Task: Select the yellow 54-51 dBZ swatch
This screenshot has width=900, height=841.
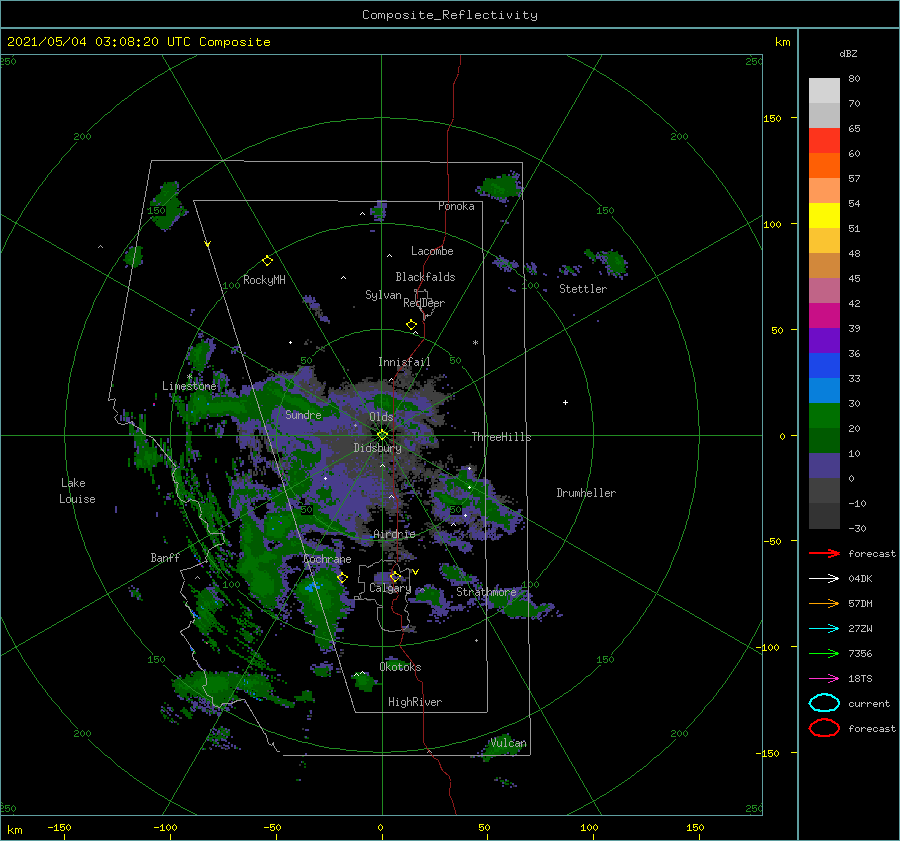Action: (824, 215)
